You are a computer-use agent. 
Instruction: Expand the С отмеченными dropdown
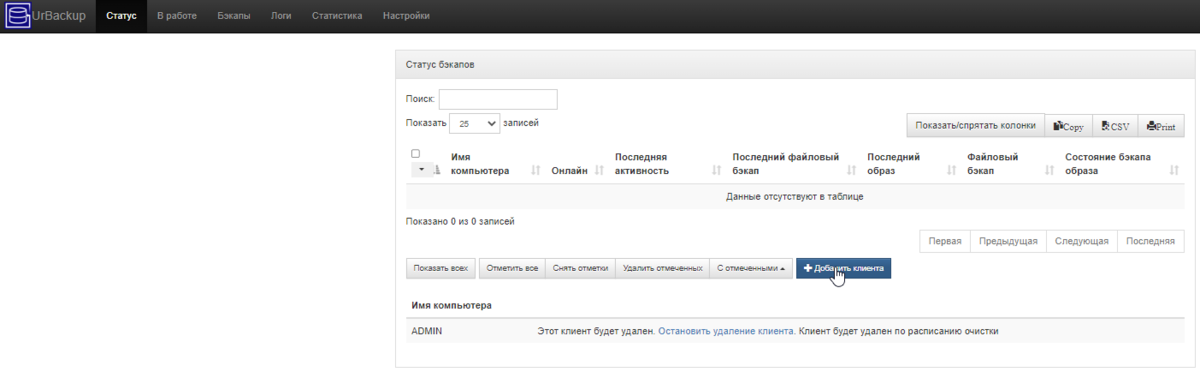(x=750, y=269)
